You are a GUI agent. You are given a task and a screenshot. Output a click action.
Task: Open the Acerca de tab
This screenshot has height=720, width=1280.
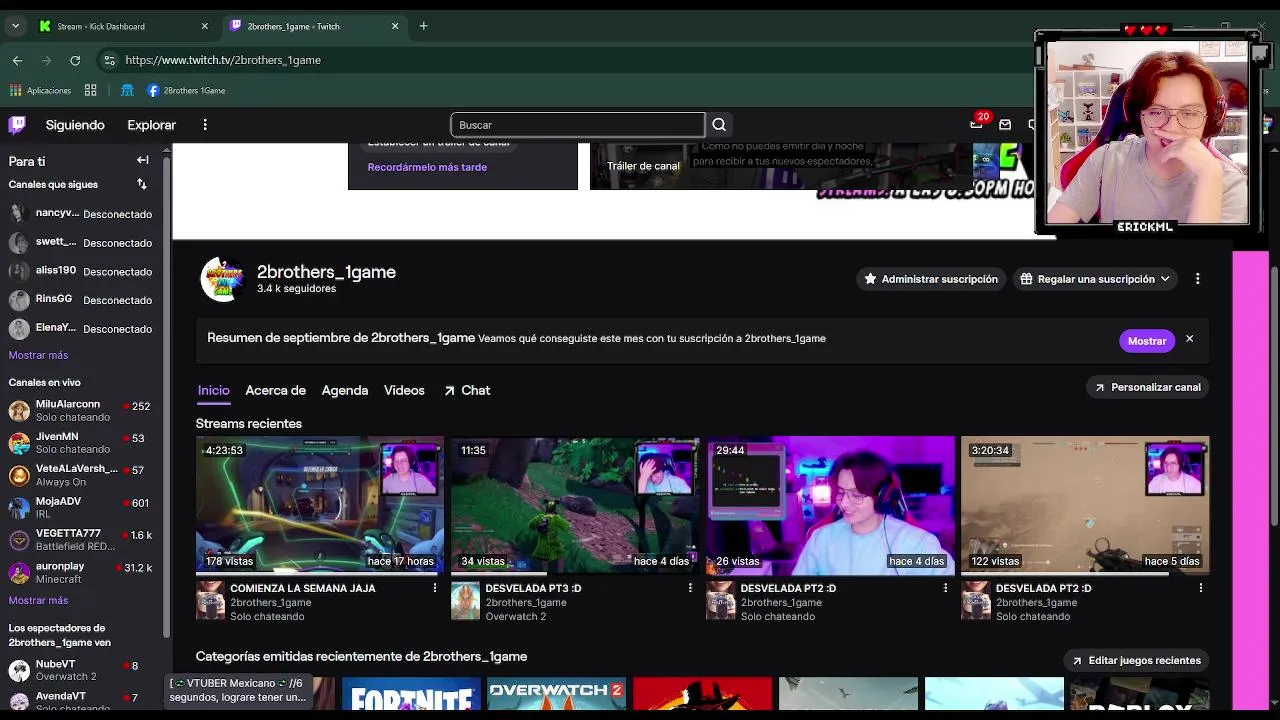[275, 390]
